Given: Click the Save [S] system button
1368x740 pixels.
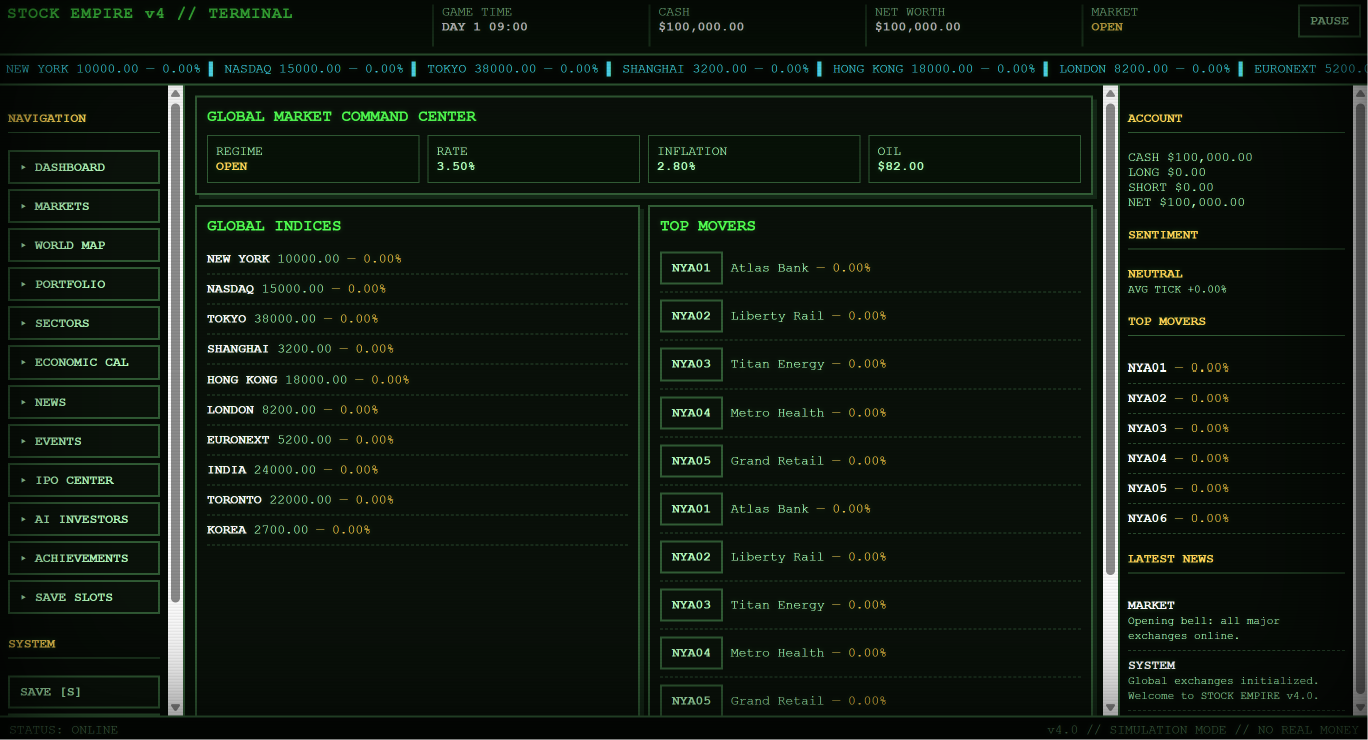Looking at the screenshot, I should point(84,692).
